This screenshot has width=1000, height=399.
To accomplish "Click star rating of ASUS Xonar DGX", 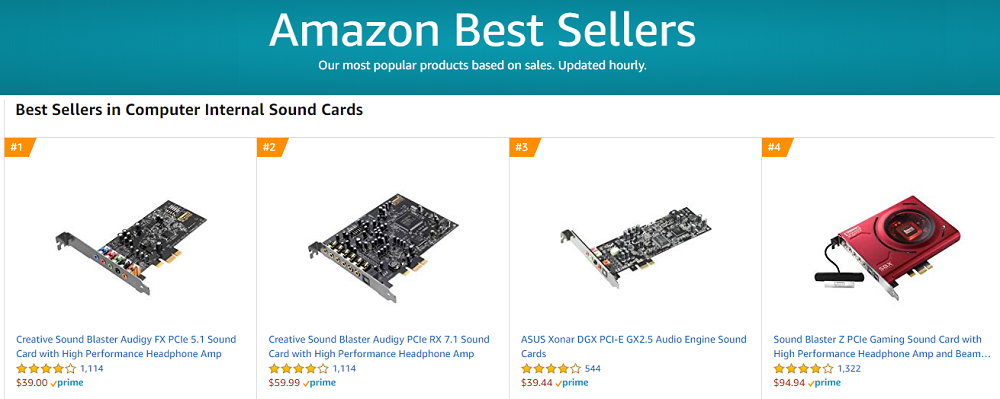I will 551,368.
